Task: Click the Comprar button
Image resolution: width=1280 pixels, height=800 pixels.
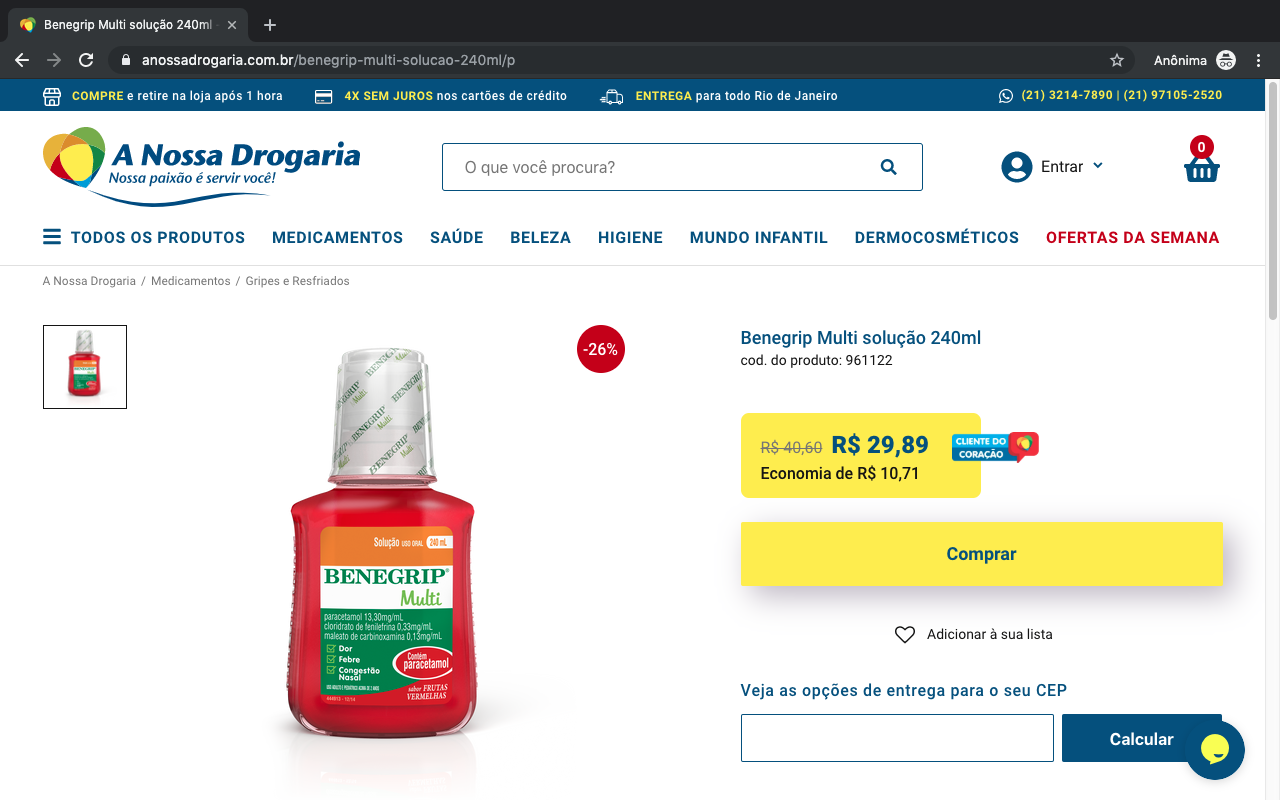Action: pyautogui.click(x=981, y=553)
